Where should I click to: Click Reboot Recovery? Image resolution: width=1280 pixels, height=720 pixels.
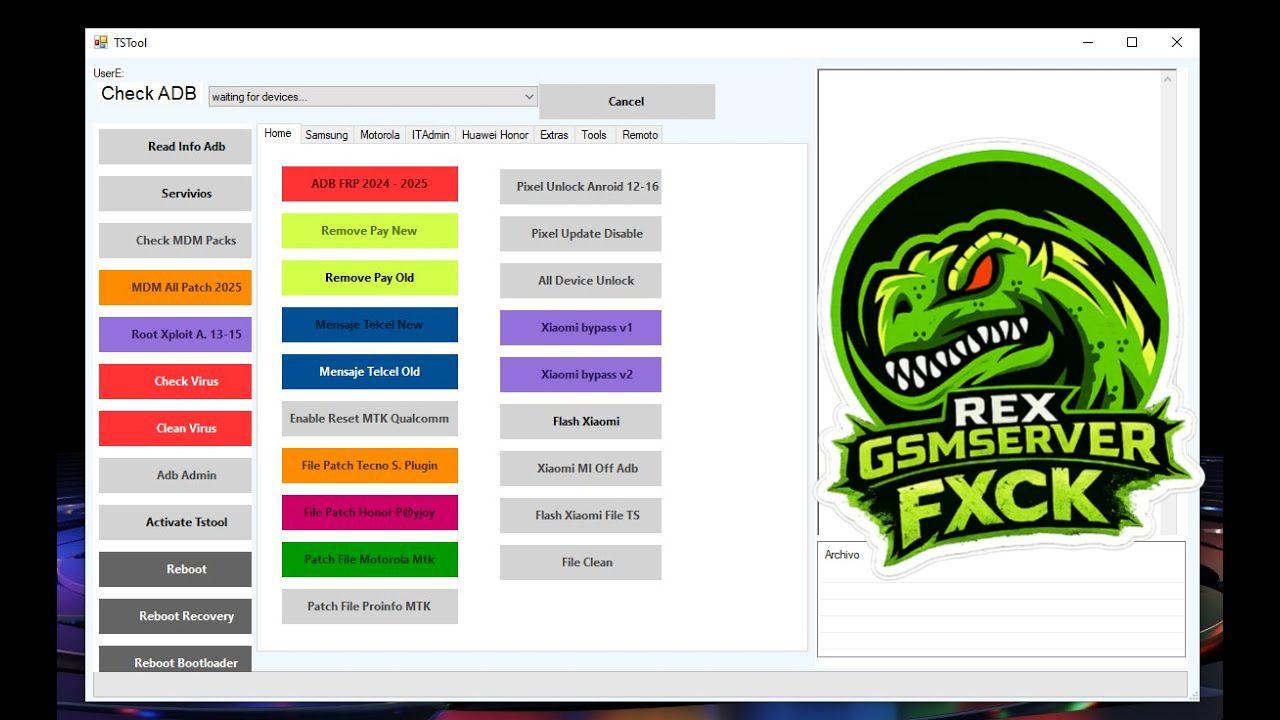point(175,616)
